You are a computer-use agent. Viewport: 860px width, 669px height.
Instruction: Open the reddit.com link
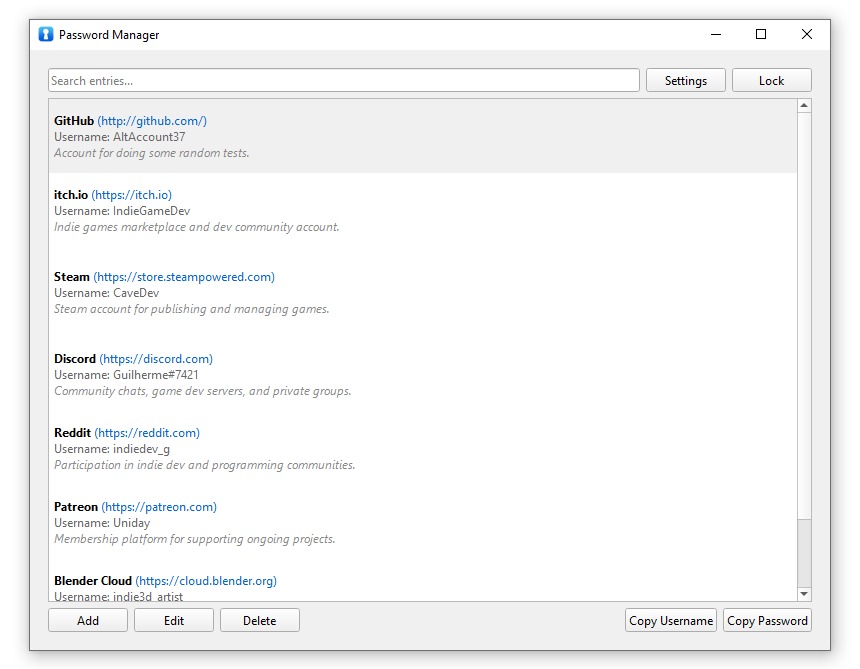(x=147, y=433)
